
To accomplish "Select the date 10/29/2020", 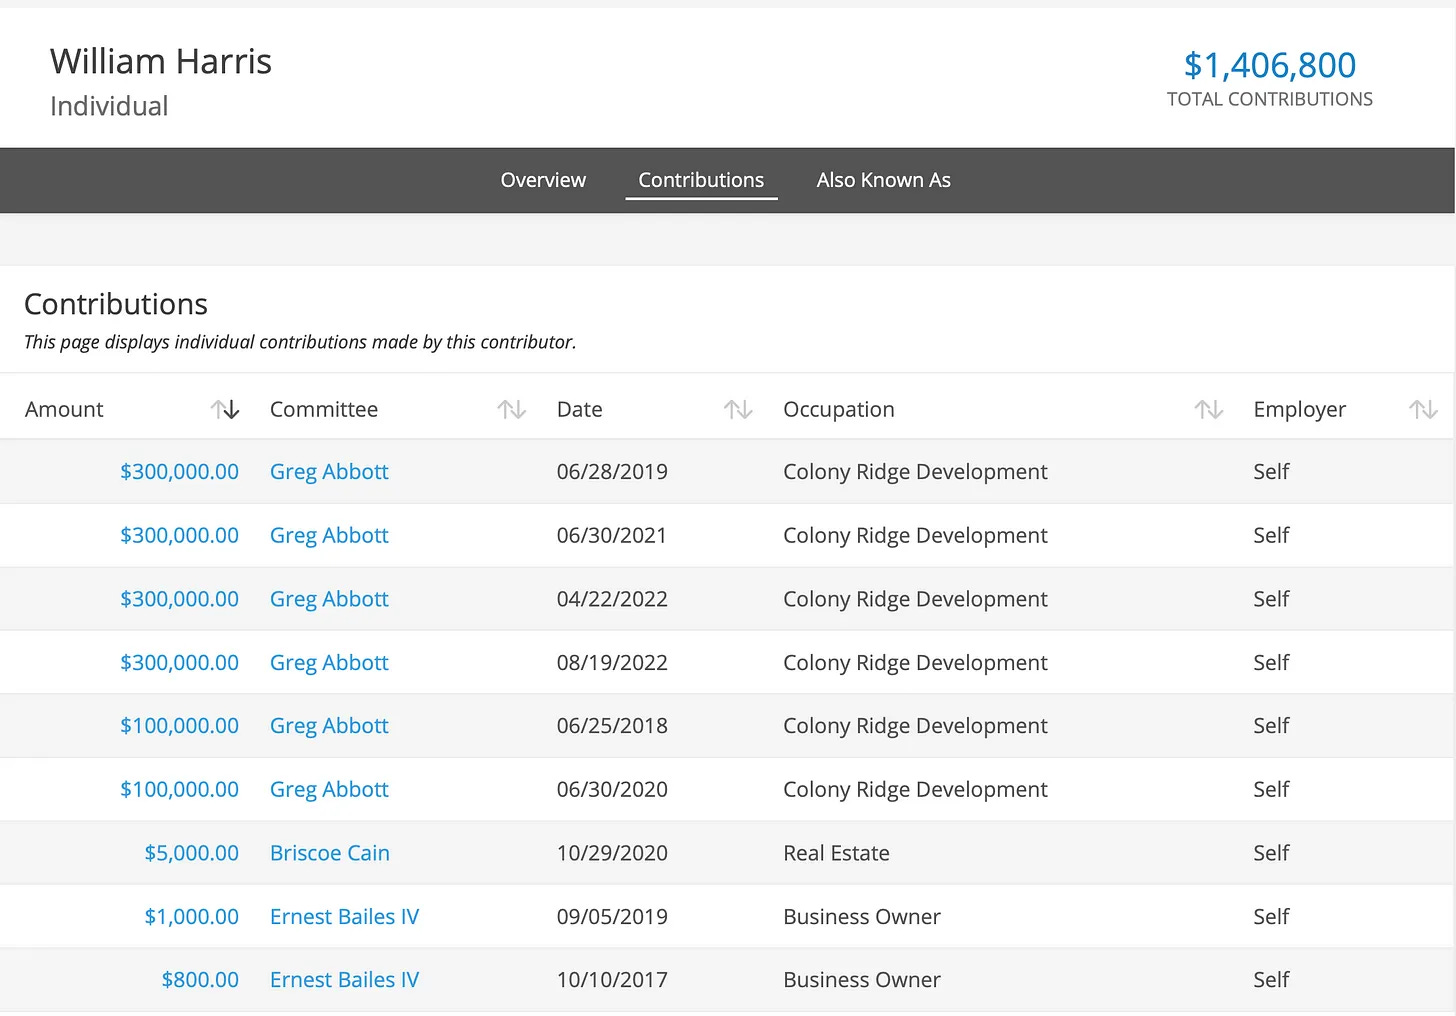I will 612,853.
